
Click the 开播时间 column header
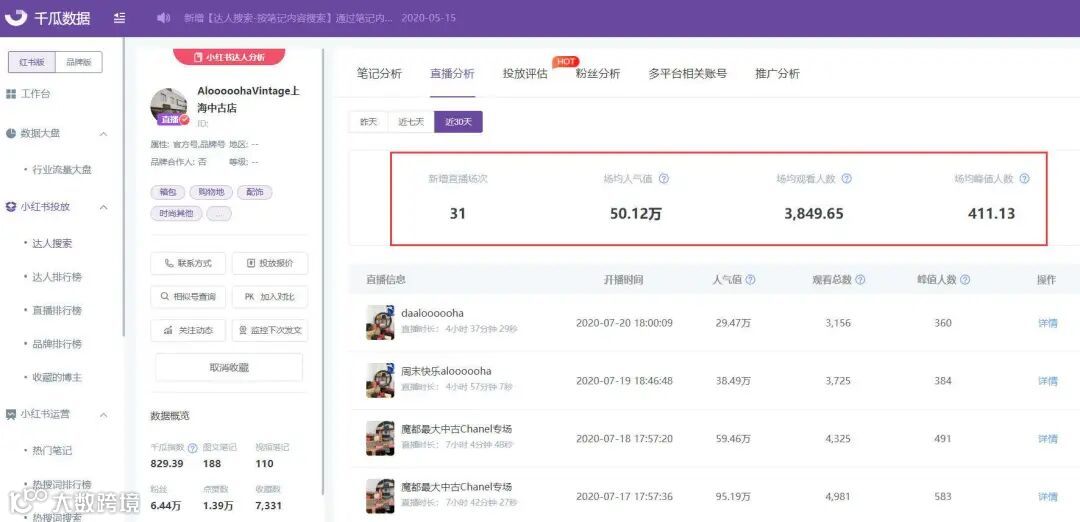pos(624,280)
